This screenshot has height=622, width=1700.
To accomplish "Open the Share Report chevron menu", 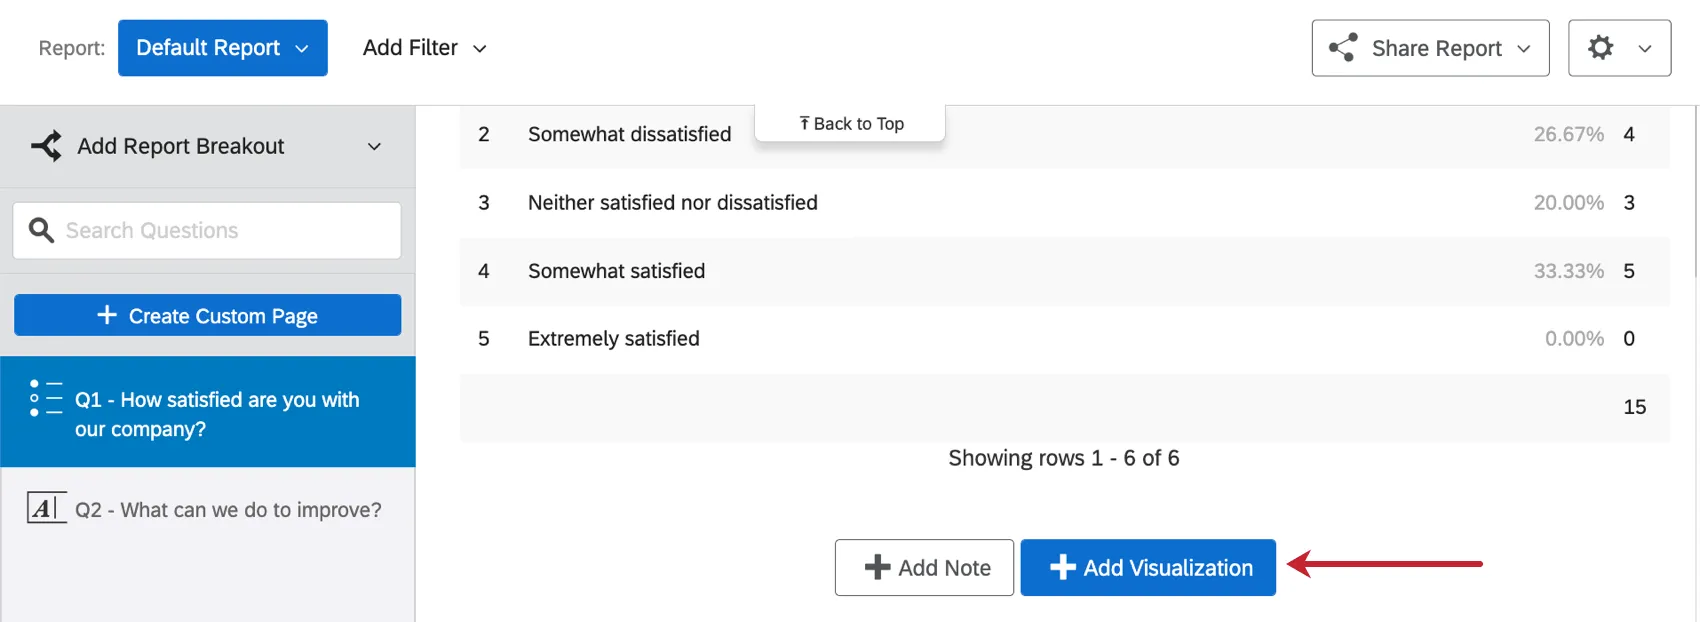I will pos(1523,47).
